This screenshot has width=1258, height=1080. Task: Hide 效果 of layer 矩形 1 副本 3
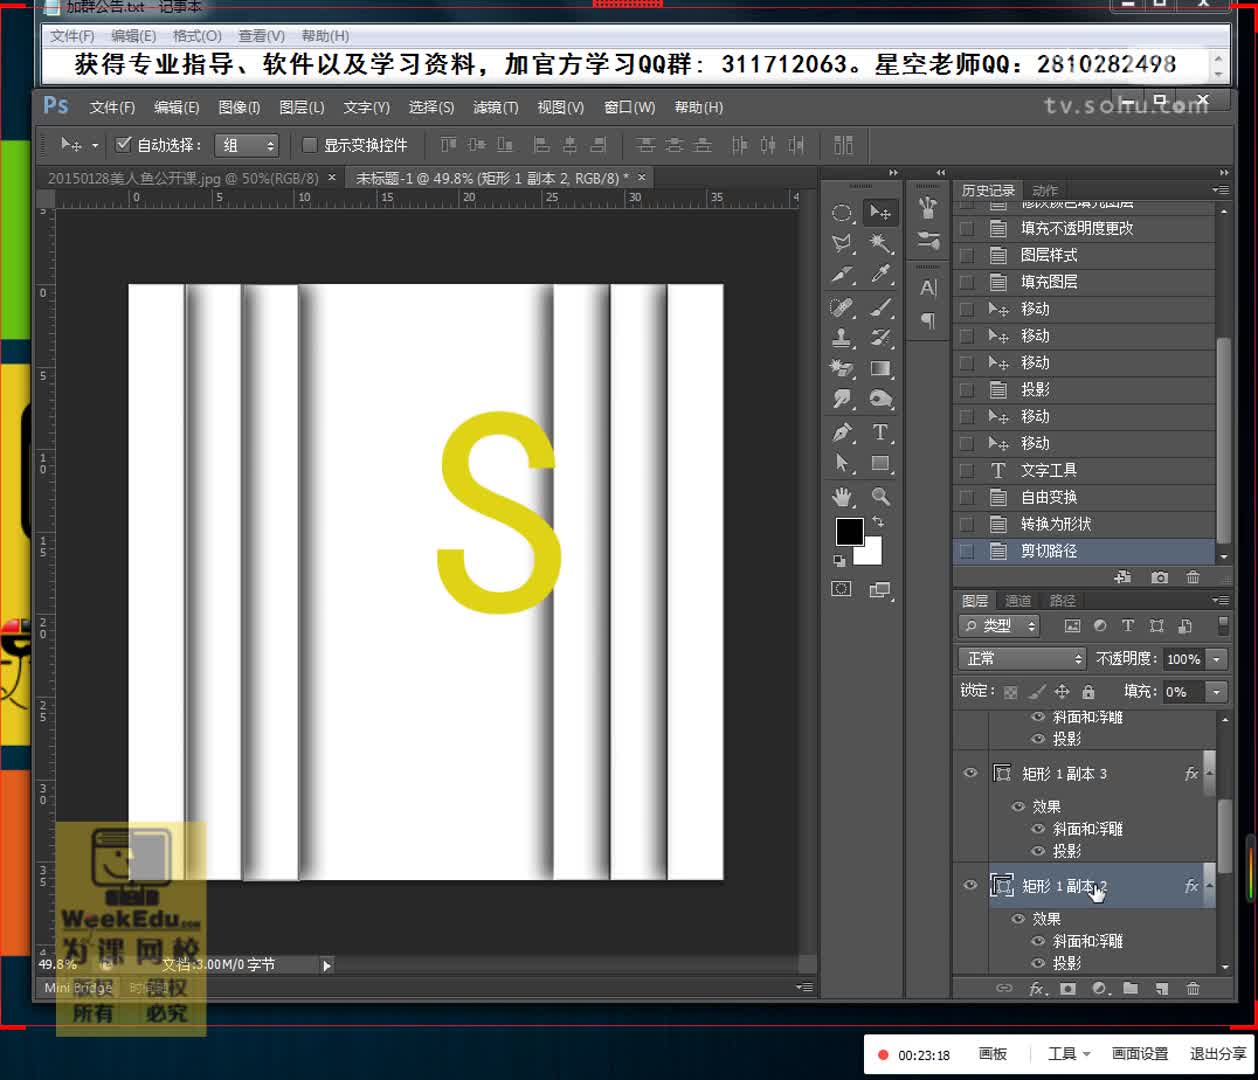pos(1018,806)
